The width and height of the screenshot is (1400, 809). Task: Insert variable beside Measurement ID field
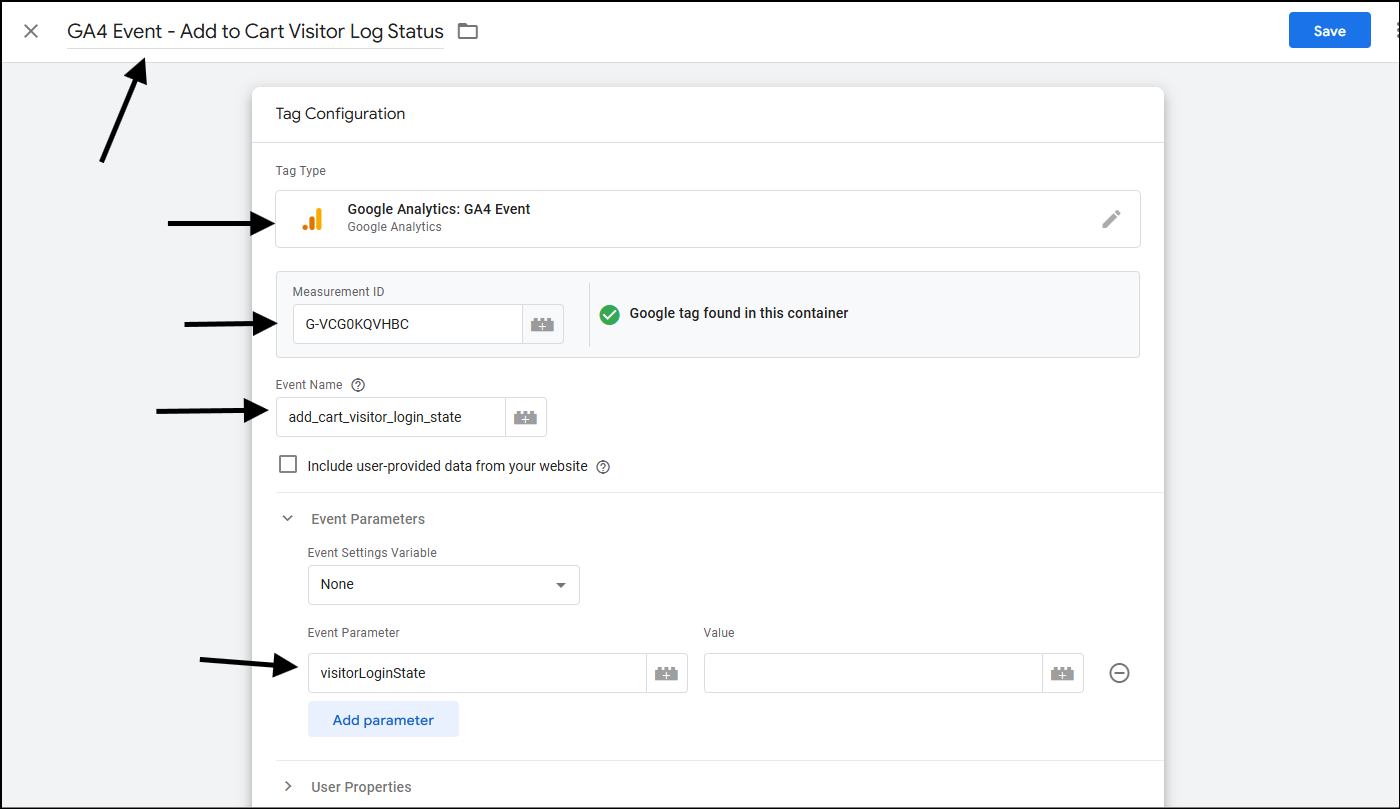[543, 324]
